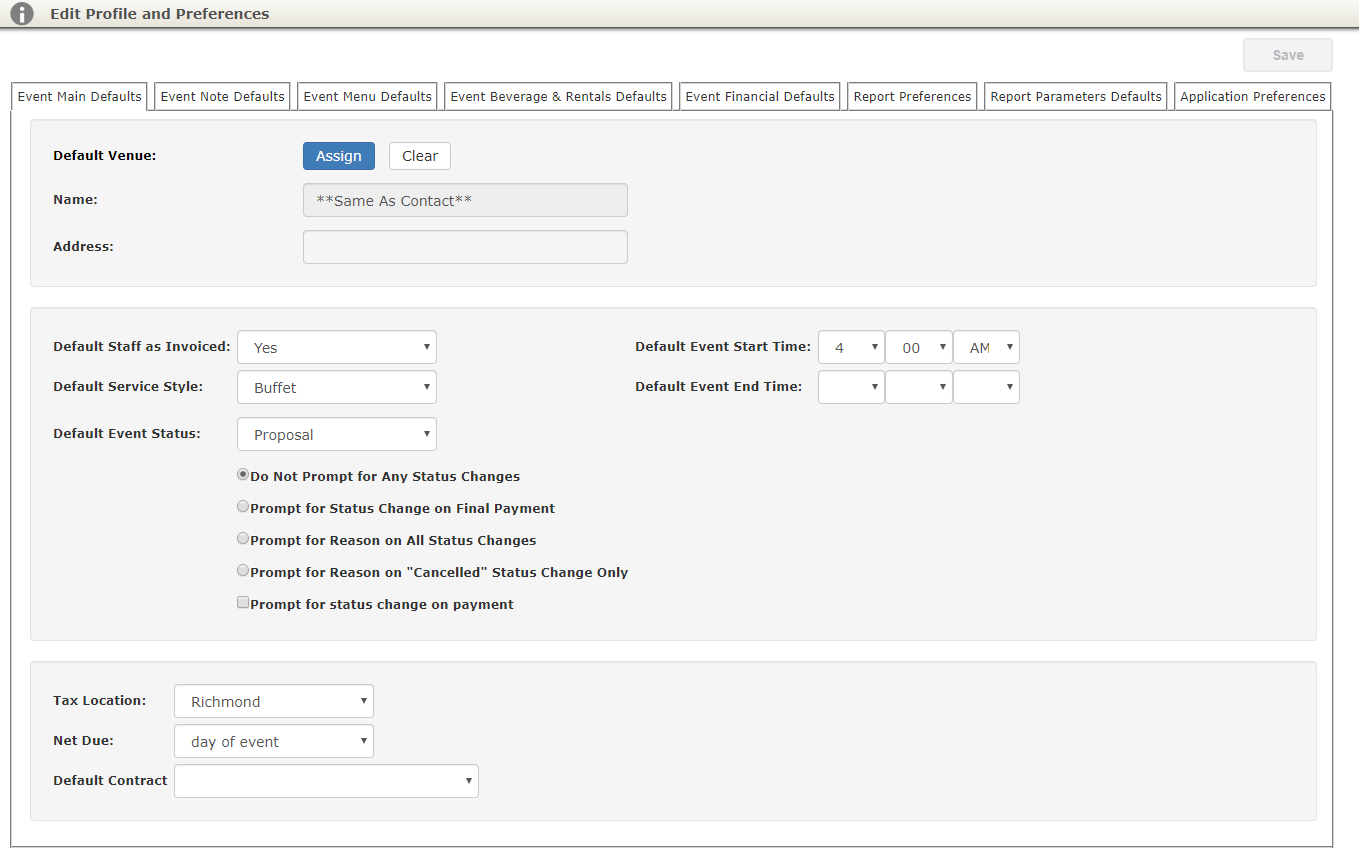
Task: Open Default Event Start Time AM/PM dropdown
Action: tap(987, 347)
